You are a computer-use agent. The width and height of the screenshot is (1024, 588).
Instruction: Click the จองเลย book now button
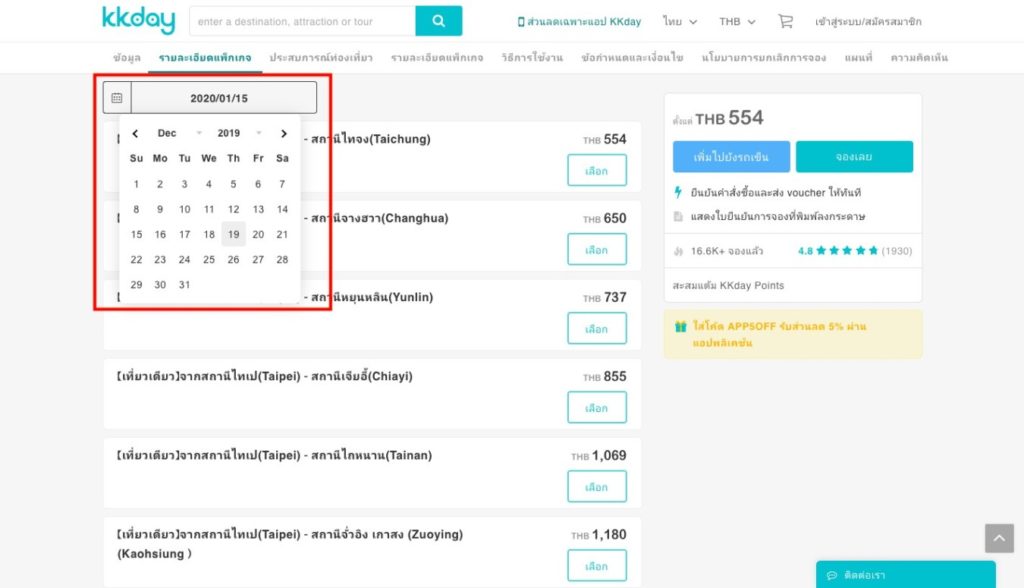pyautogui.click(x=854, y=157)
